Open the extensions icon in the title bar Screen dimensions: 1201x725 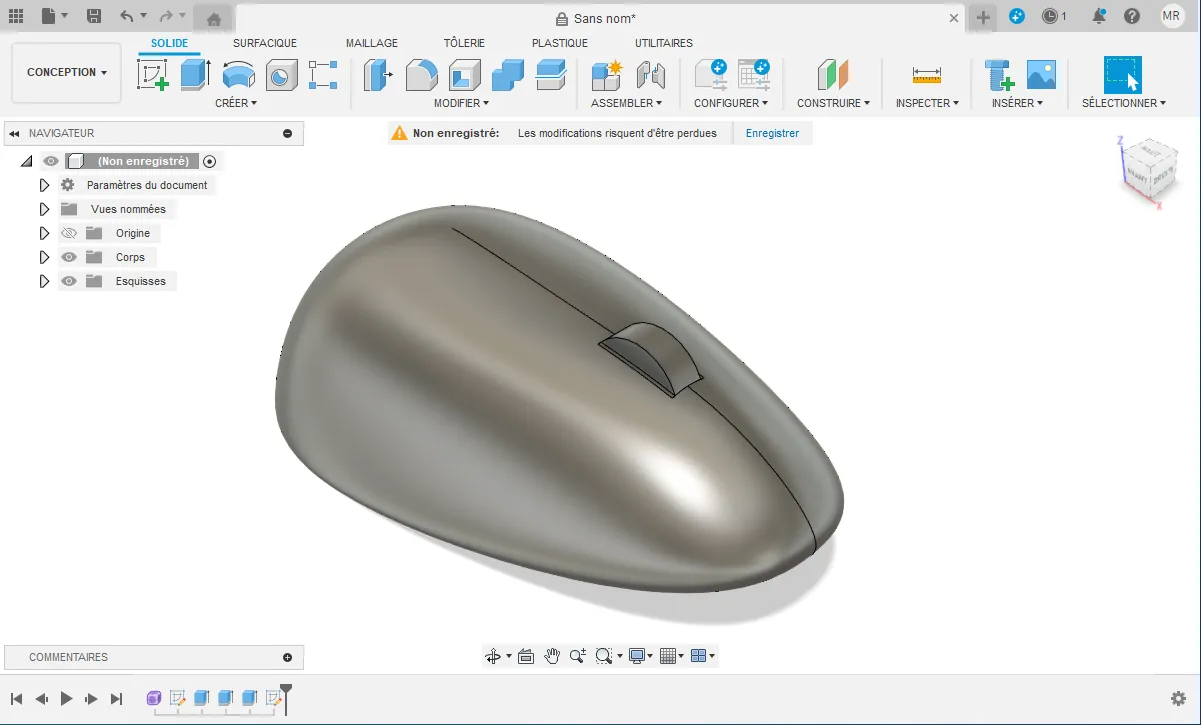pyautogui.click(x=1017, y=16)
